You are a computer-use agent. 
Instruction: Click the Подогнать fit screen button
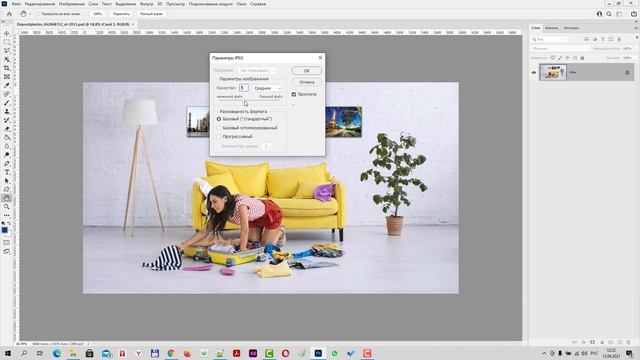[x=121, y=14]
